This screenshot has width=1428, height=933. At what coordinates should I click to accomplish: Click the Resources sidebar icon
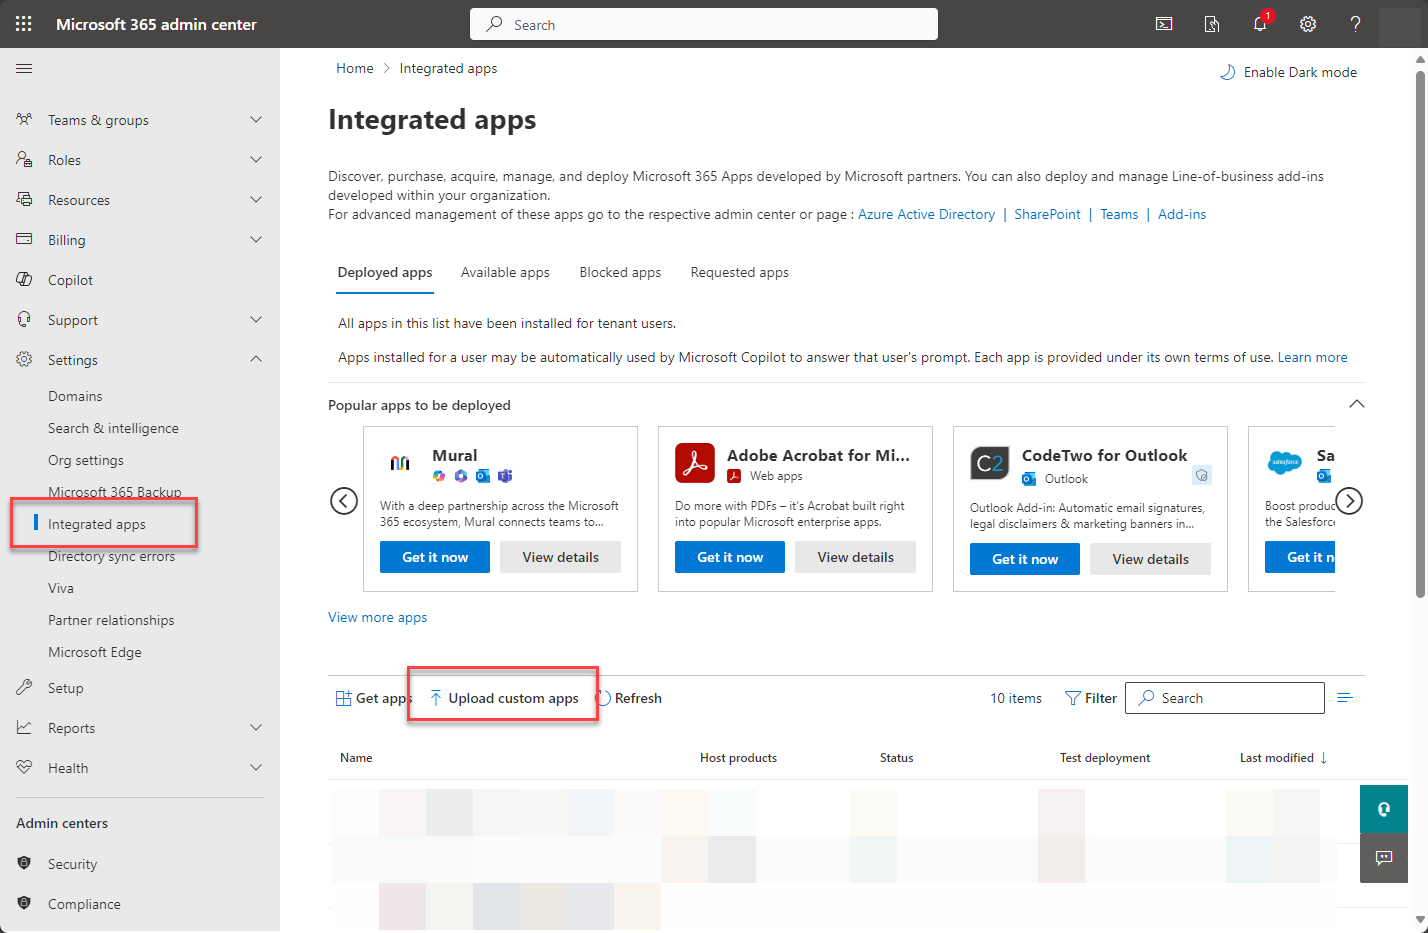point(24,200)
